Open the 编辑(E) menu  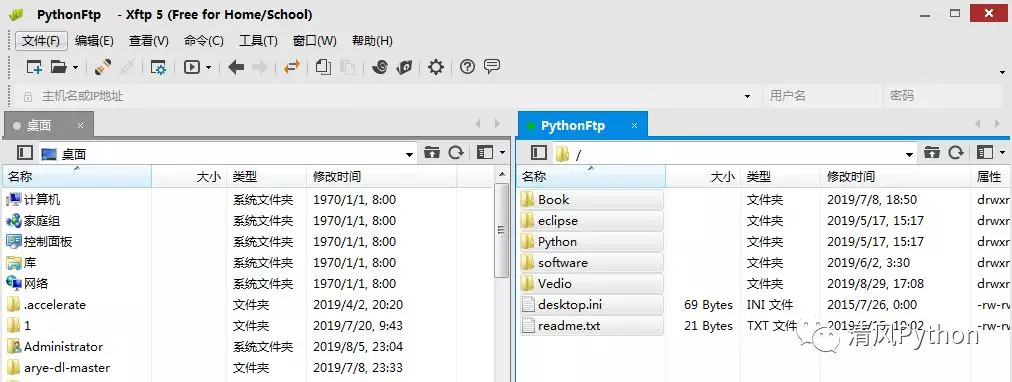(x=94, y=41)
